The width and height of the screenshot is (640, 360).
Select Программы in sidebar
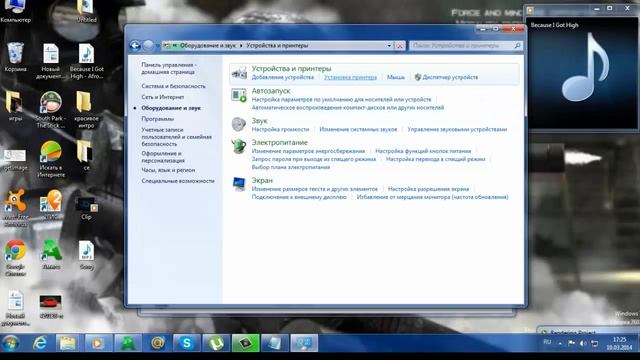tap(158, 119)
